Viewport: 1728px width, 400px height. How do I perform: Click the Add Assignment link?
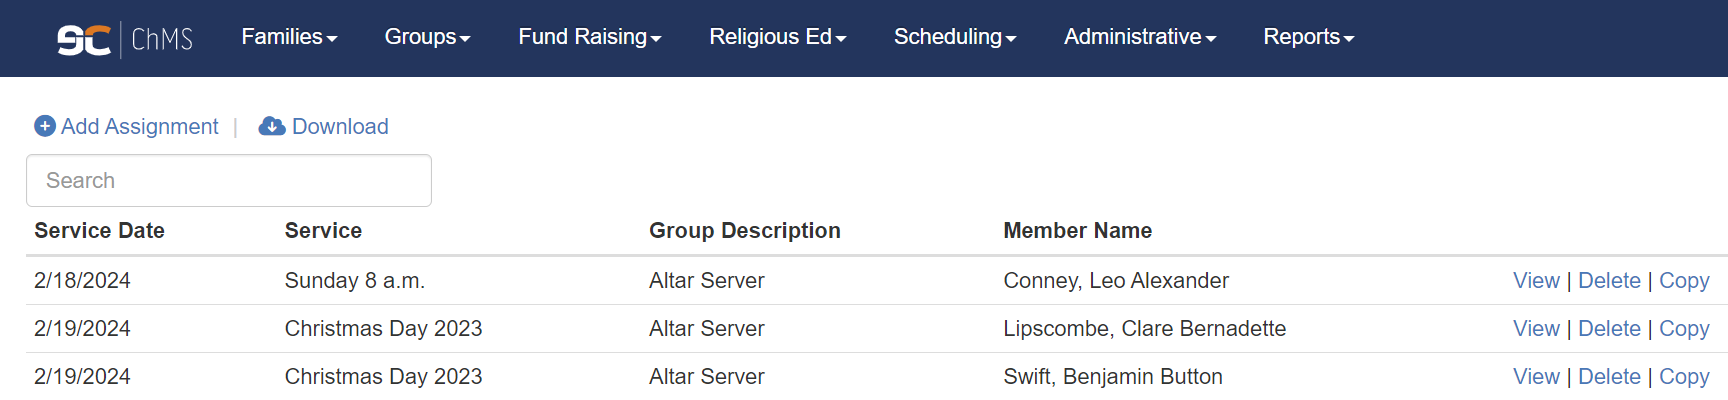(x=139, y=126)
